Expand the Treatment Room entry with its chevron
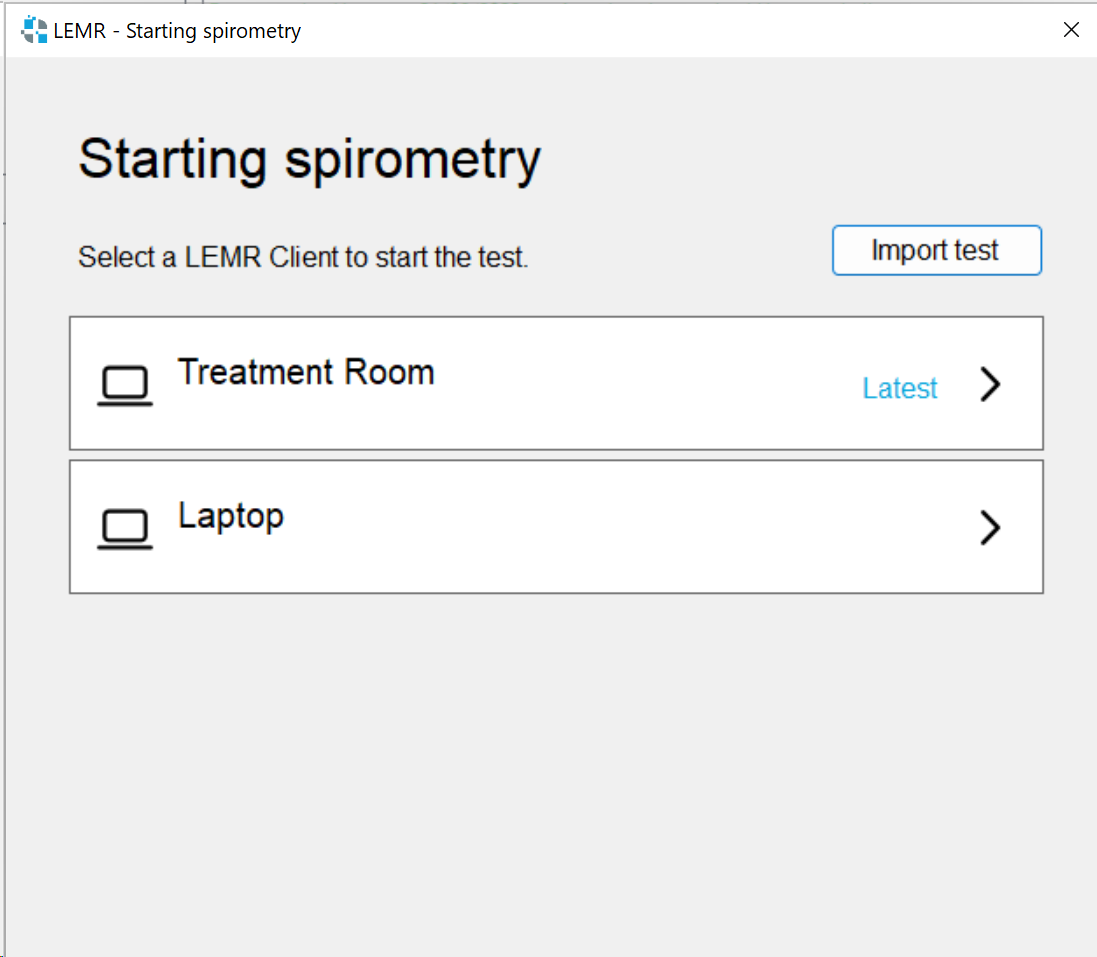Viewport: 1097px width, 957px height. 989,383
